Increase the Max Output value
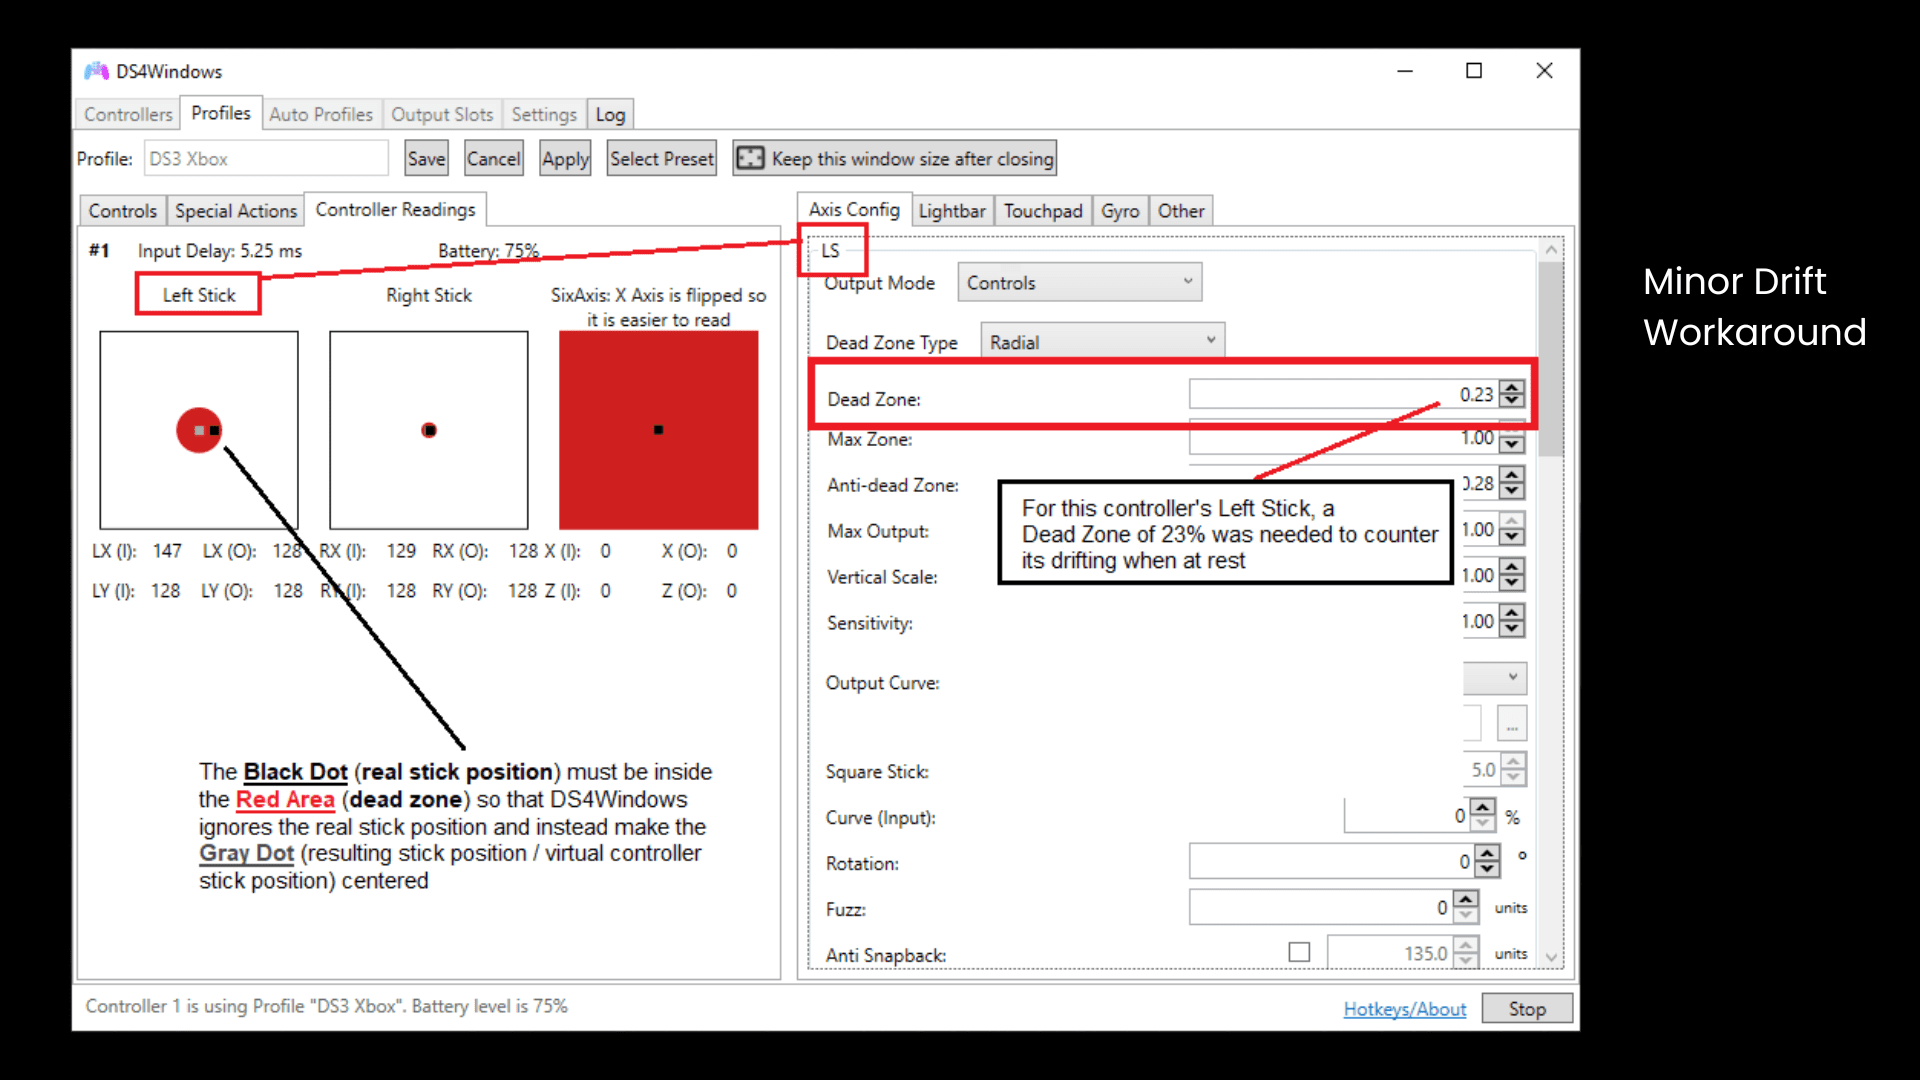This screenshot has height=1080, width=1920. 1513,522
